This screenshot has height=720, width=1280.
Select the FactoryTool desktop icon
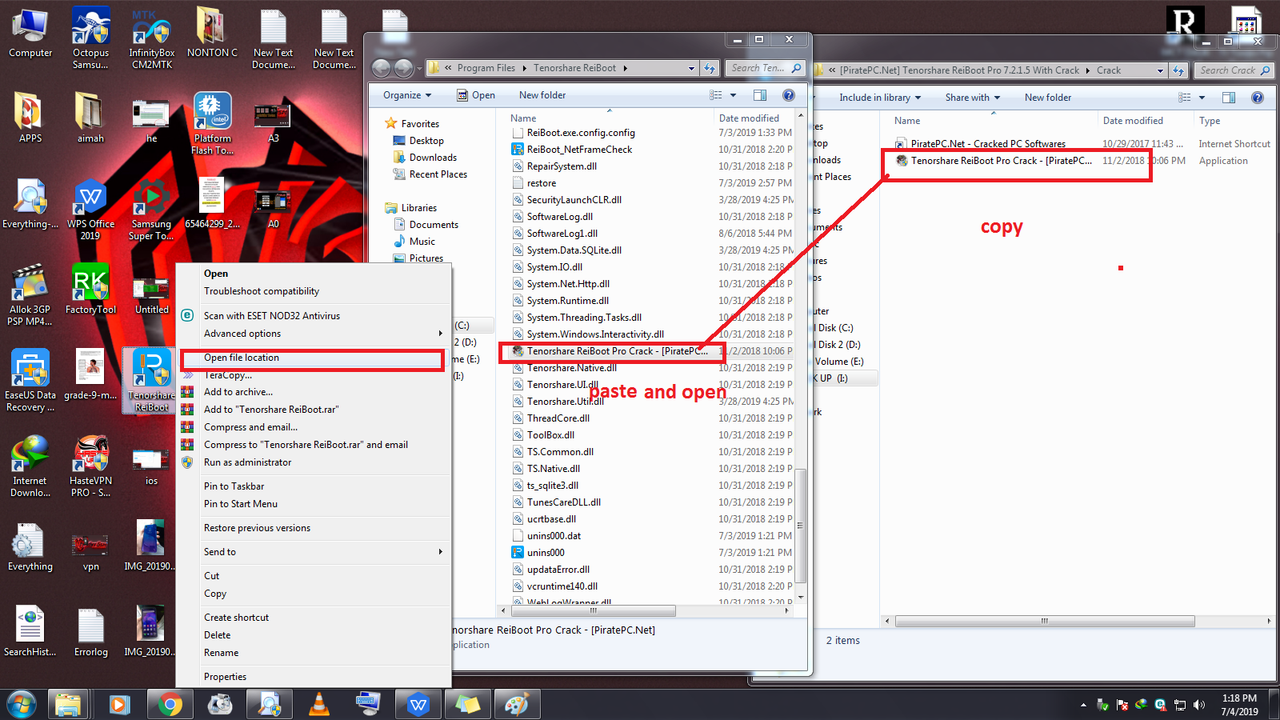(x=91, y=290)
